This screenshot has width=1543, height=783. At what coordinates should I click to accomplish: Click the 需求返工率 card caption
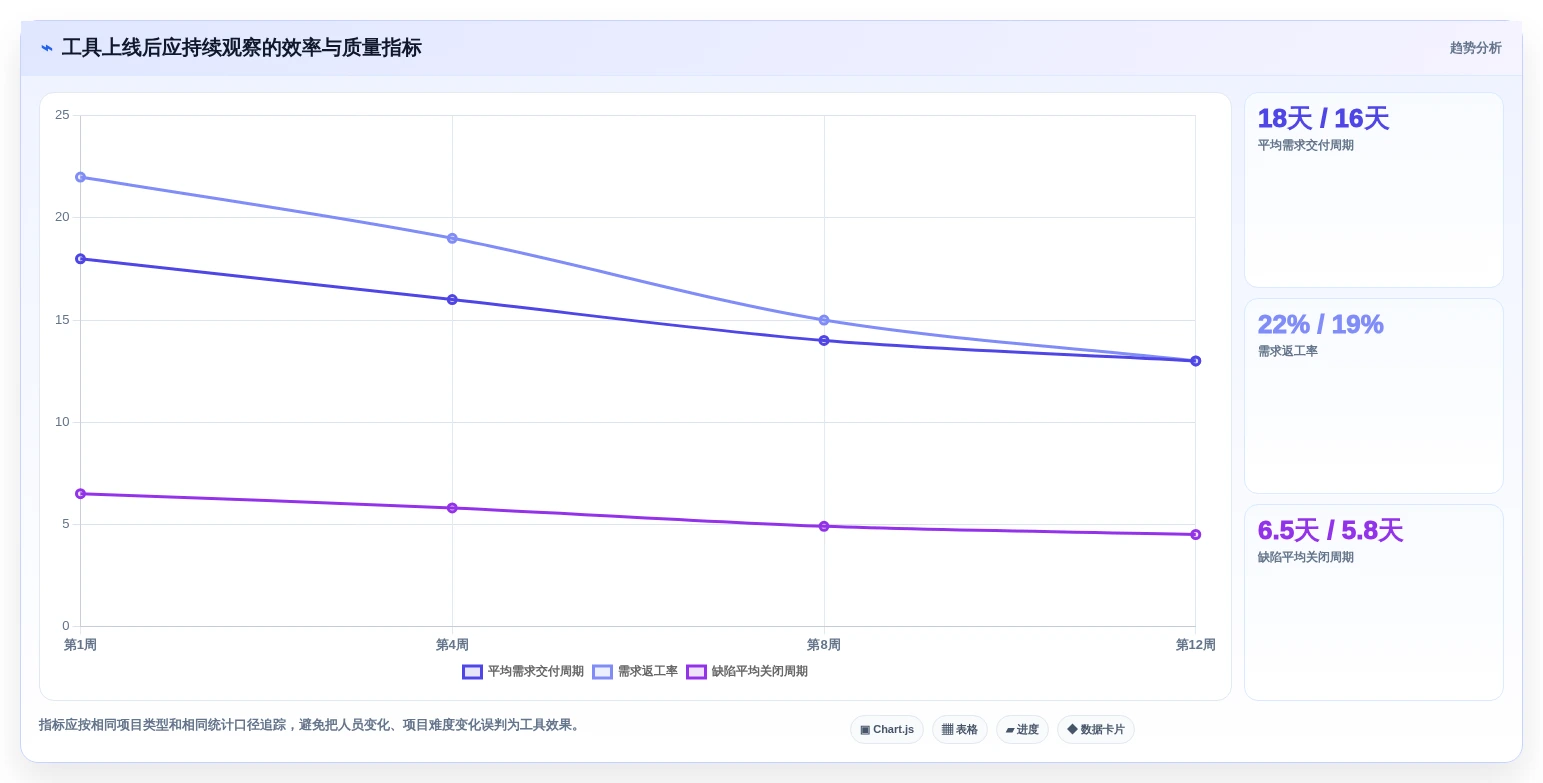(x=1288, y=351)
